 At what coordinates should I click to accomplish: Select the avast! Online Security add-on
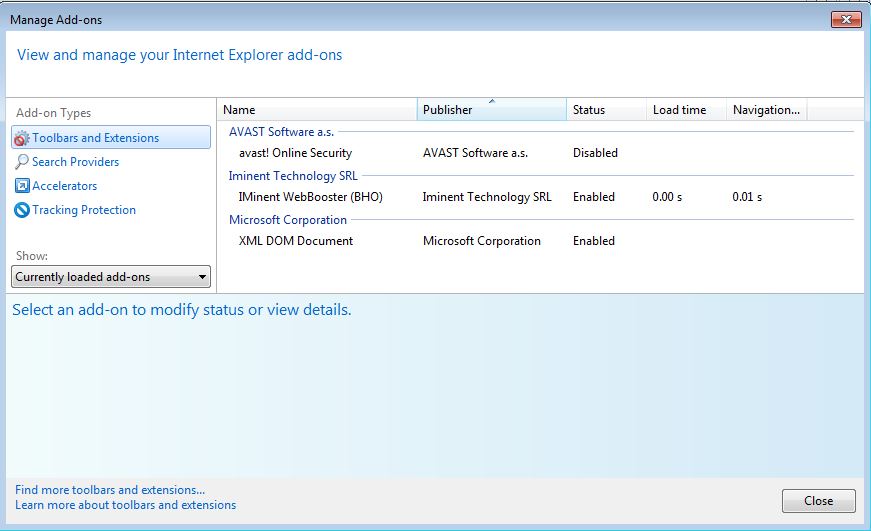pos(296,153)
